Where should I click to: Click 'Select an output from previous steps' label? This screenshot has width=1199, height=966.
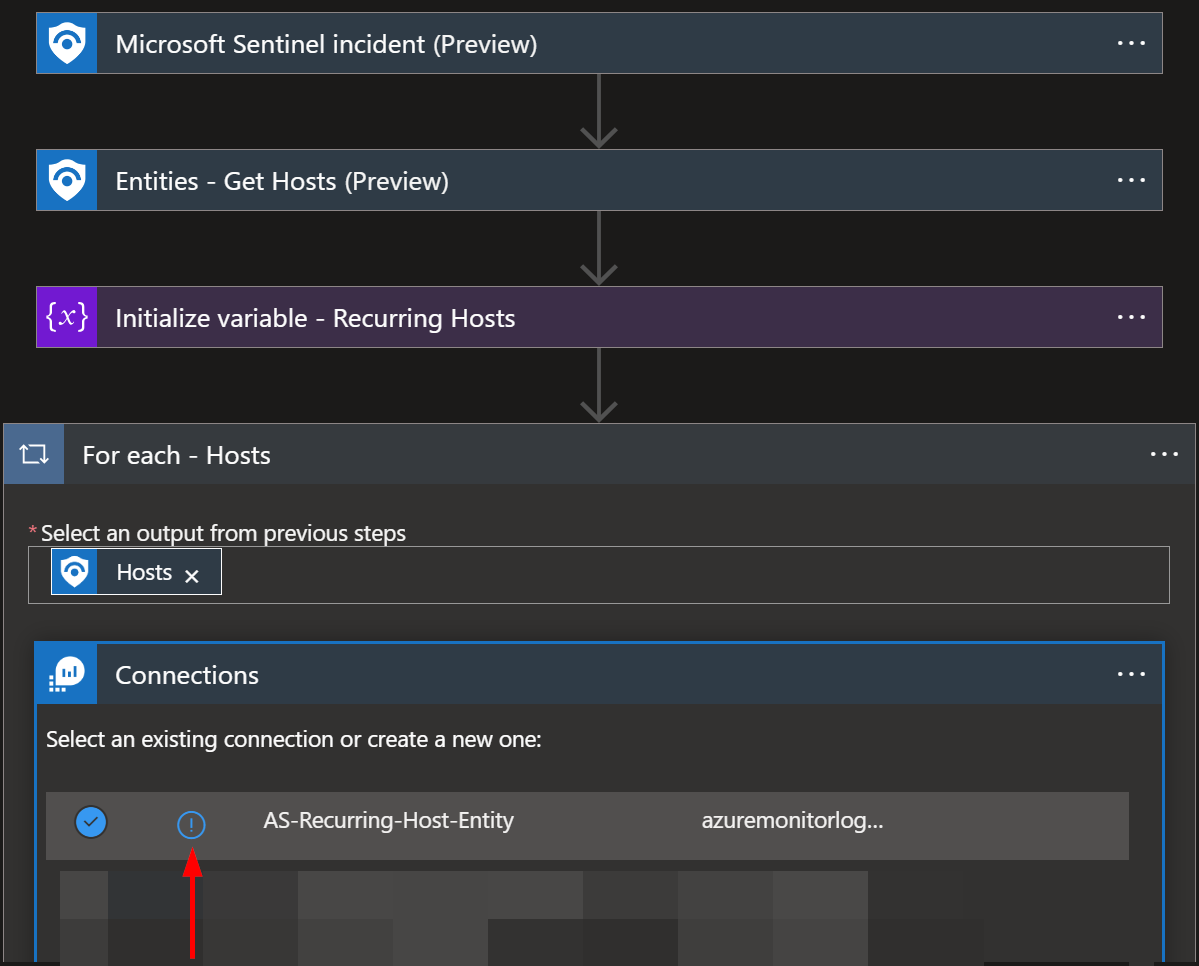pyautogui.click(x=223, y=533)
